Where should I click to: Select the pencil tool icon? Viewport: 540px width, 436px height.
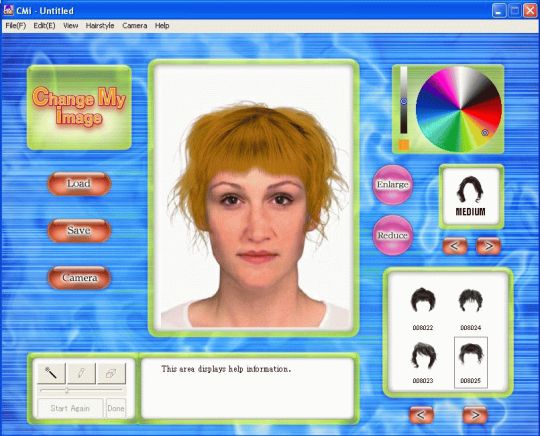coord(81,373)
